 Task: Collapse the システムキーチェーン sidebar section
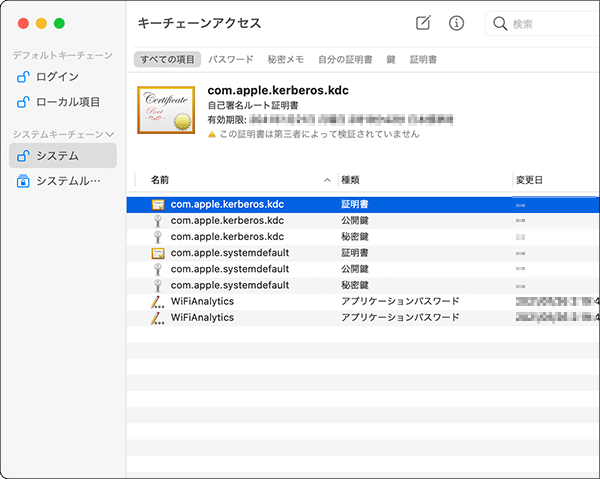click(x=110, y=134)
